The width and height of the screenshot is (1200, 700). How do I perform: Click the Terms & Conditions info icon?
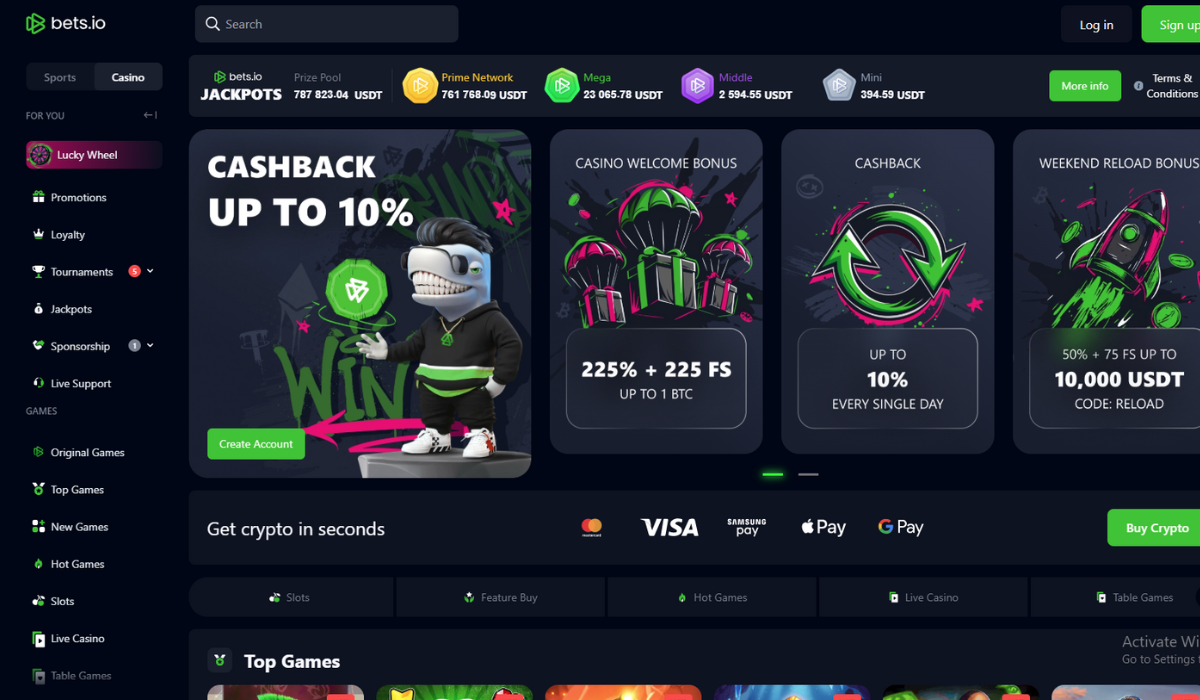tap(1138, 86)
